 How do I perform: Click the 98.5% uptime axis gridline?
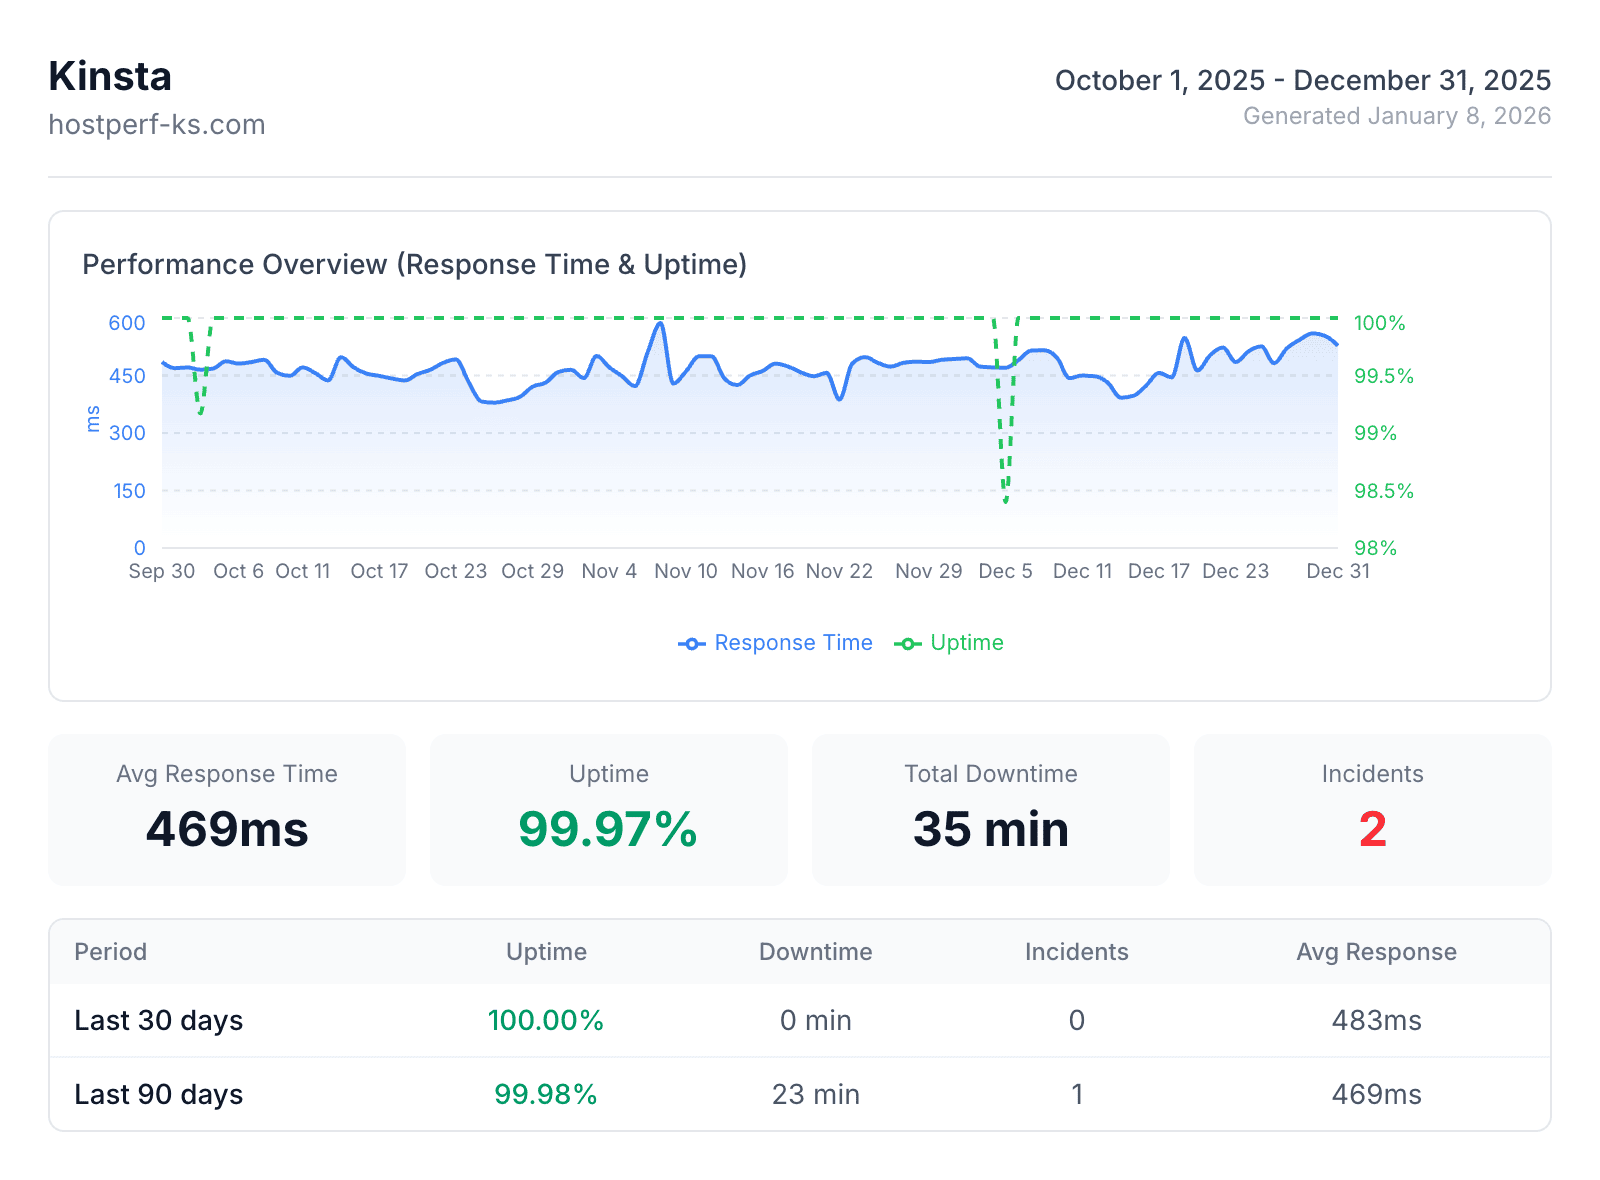[1381, 491]
